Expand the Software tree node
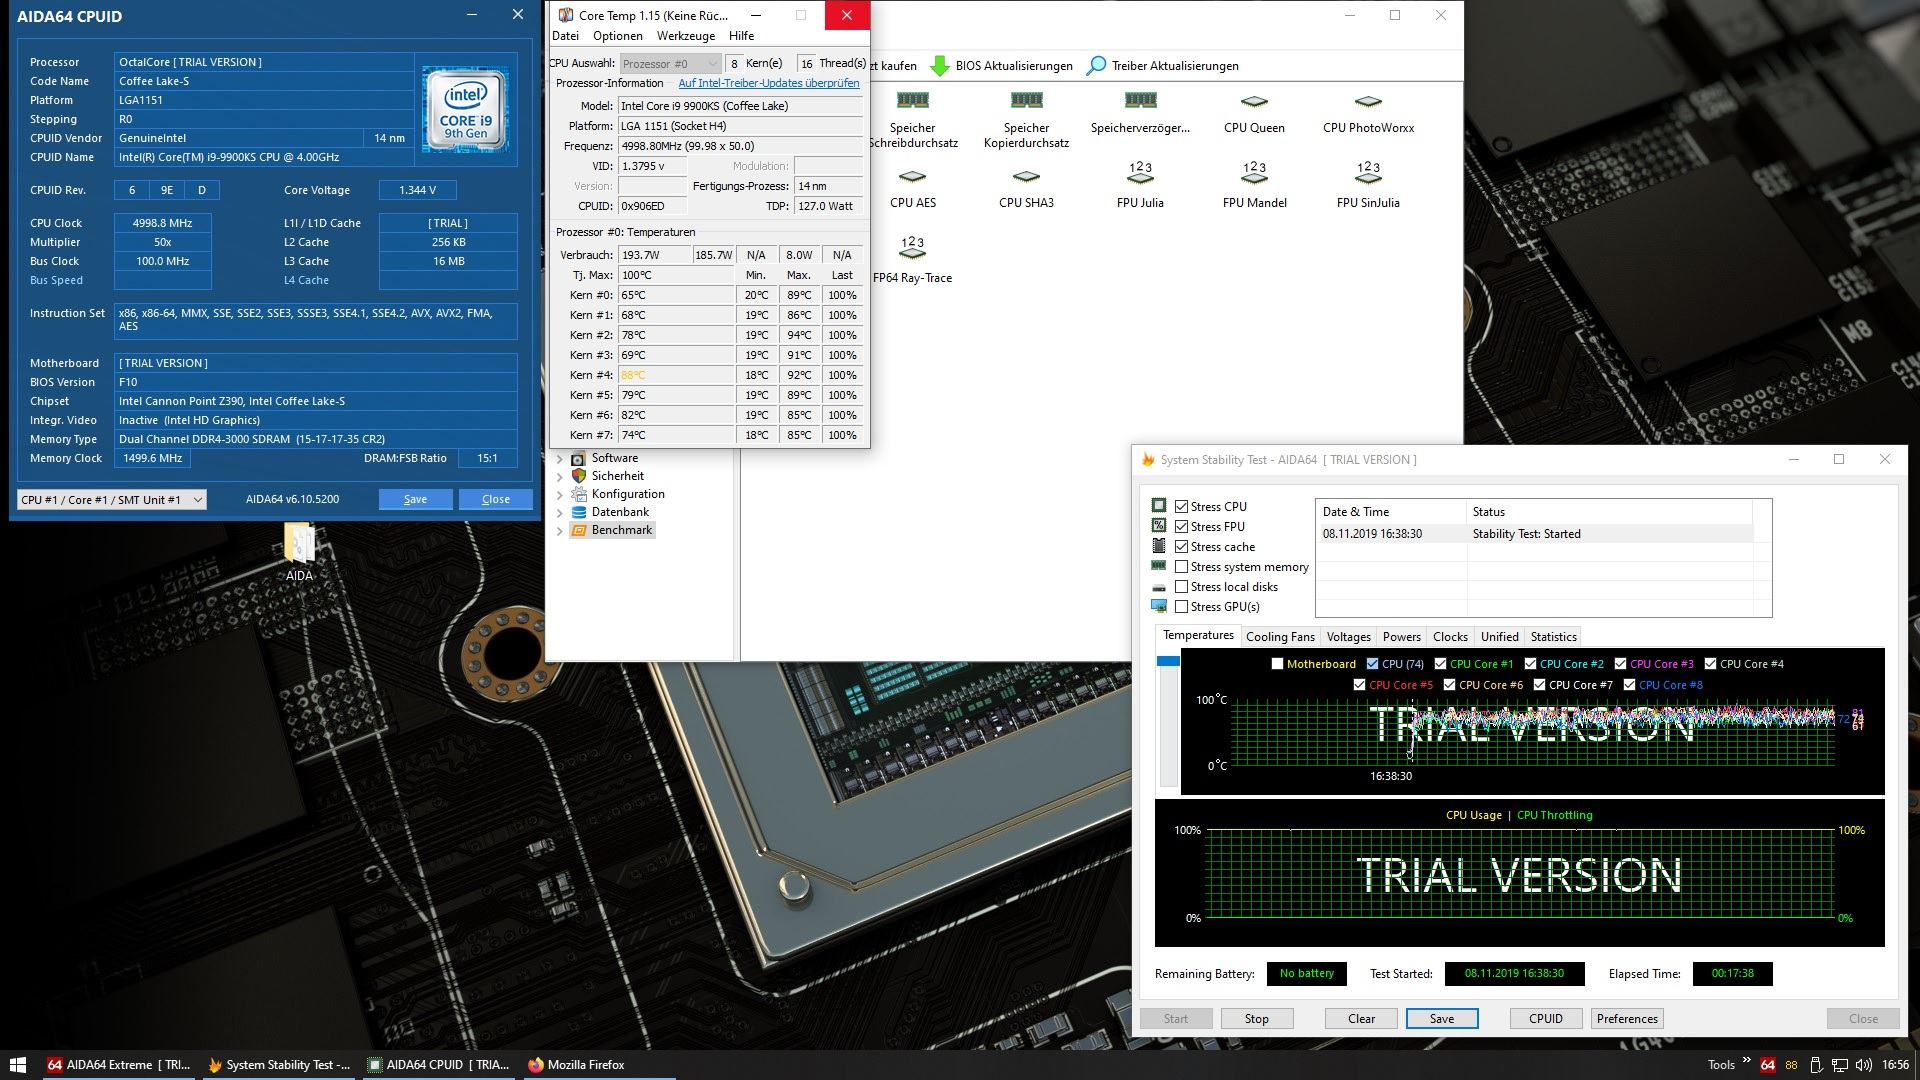The width and height of the screenshot is (1920, 1080). (x=559, y=458)
